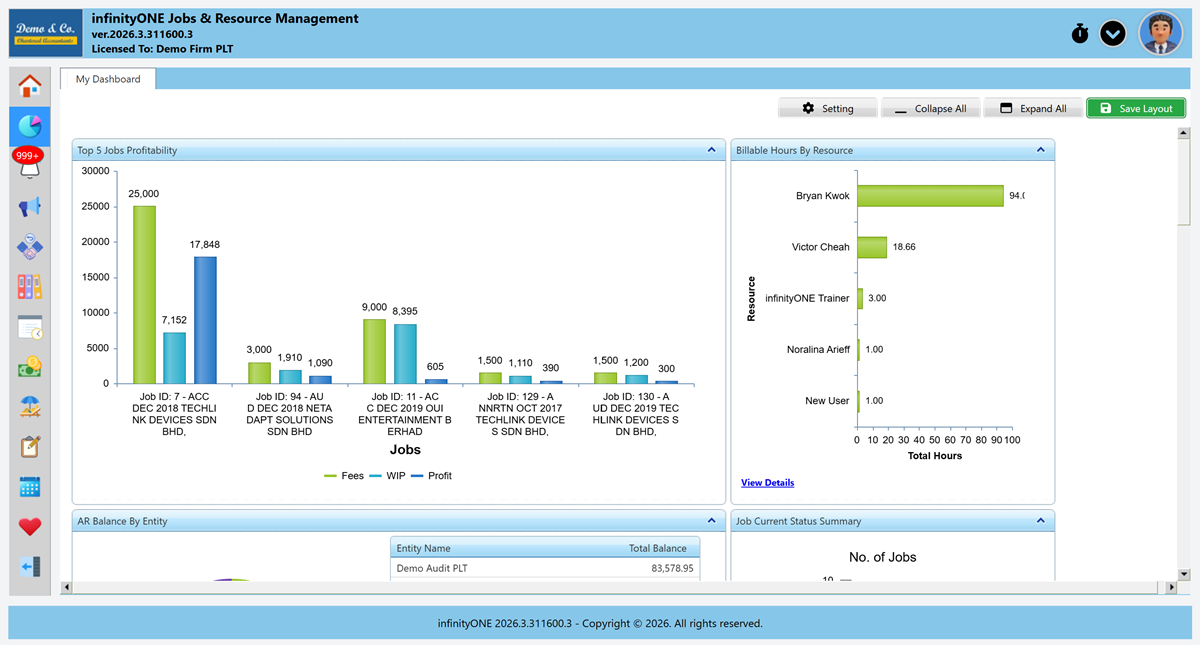Click Expand All button
Image resolution: width=1200 pixels, height=645 pixels.
pyautogui.click(x=1033, y=108)
